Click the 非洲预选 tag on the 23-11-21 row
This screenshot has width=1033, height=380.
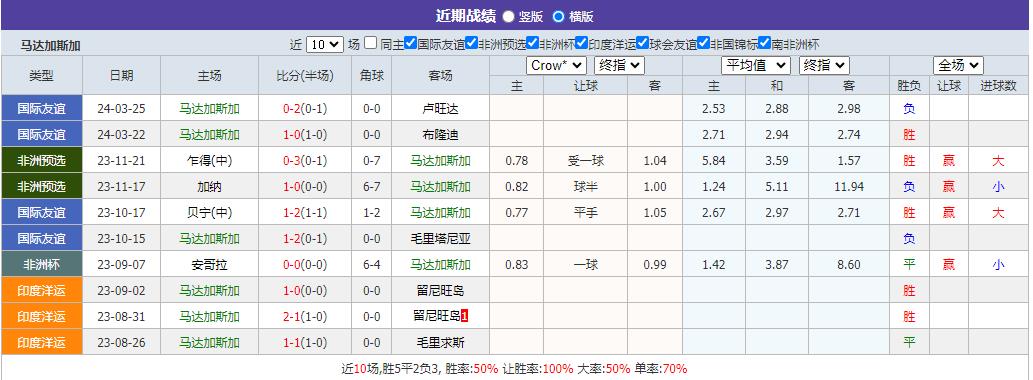coord(42,160)
